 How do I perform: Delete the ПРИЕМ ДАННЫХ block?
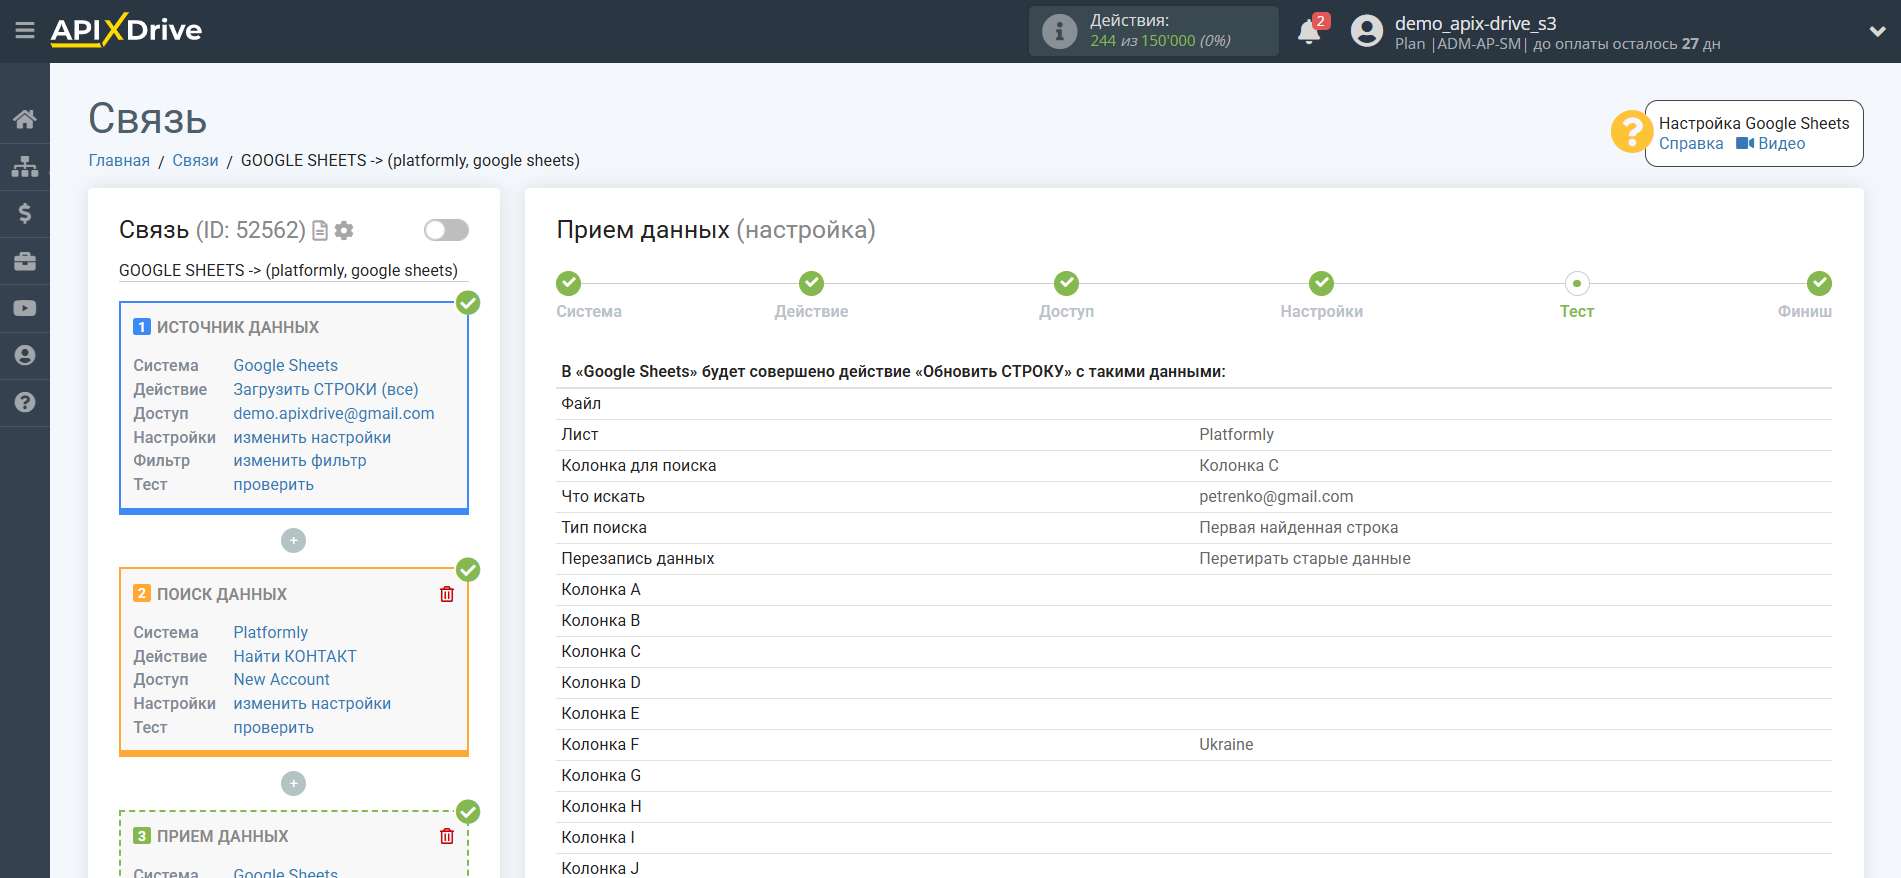447,836
